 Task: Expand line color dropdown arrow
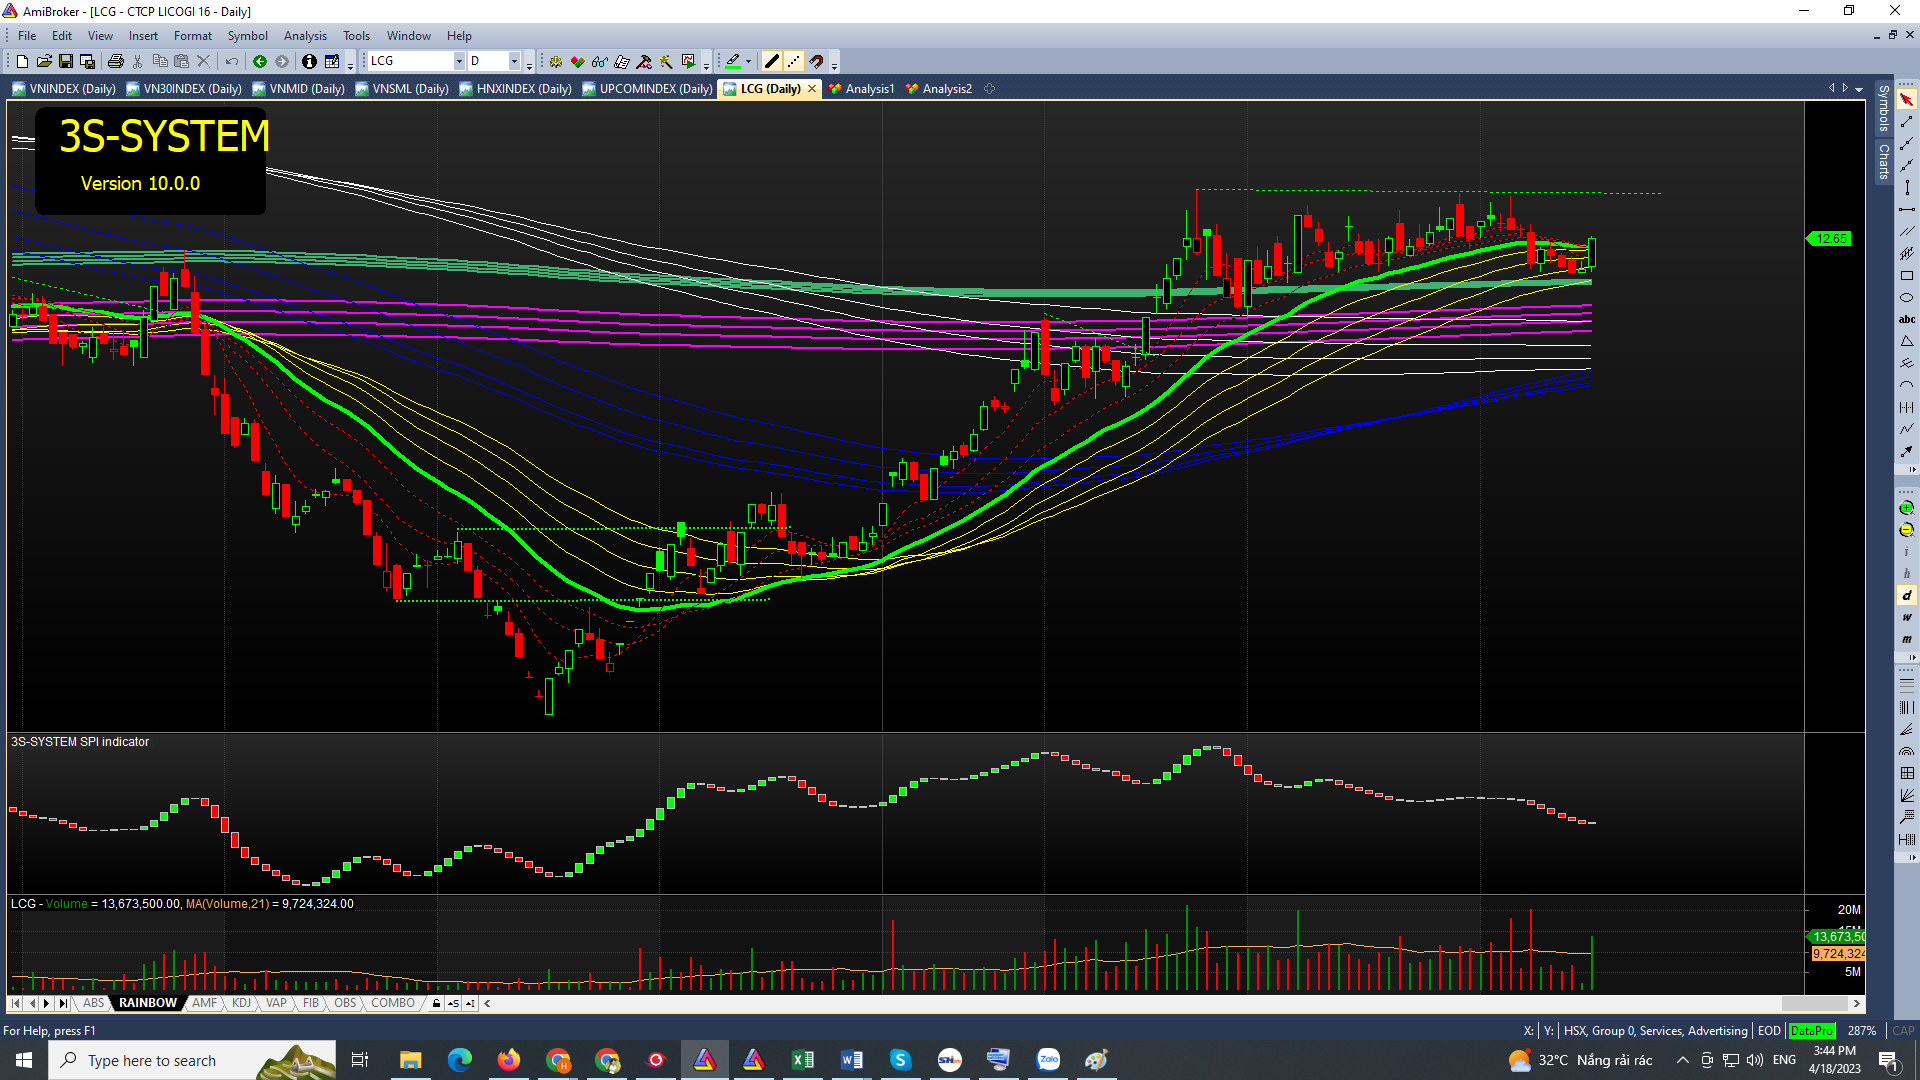tap(748, 61)
